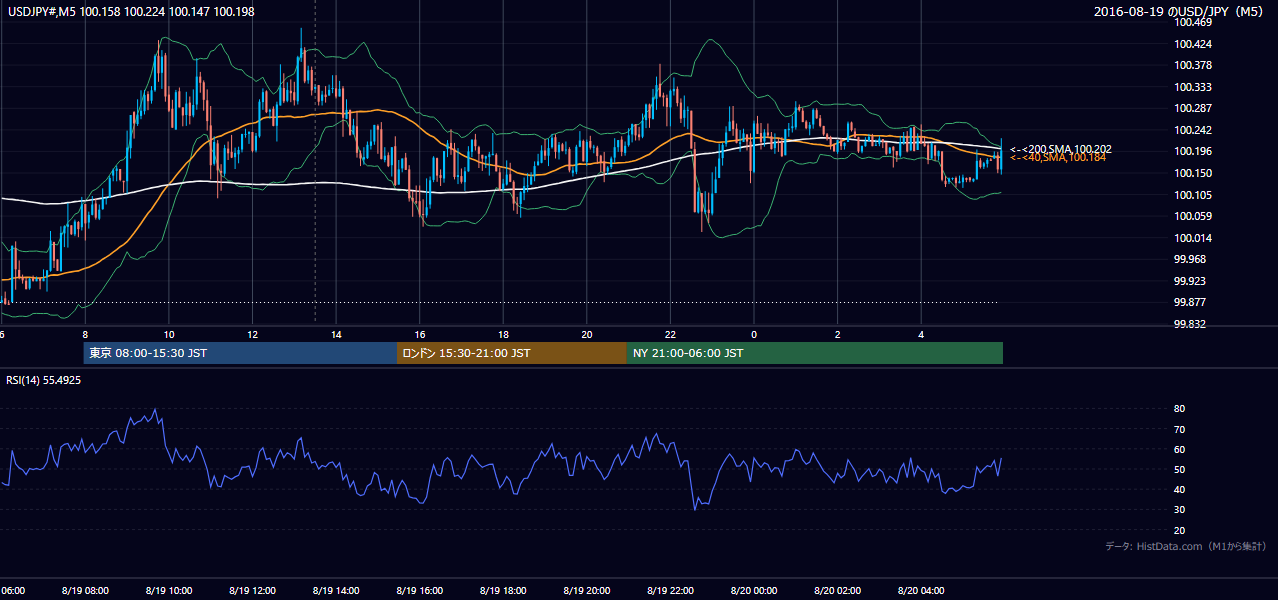Viewport: 1278px width, 600px height.
Task: Click the London 15:30-21:00 JST session bar
Action: (512, 353)
